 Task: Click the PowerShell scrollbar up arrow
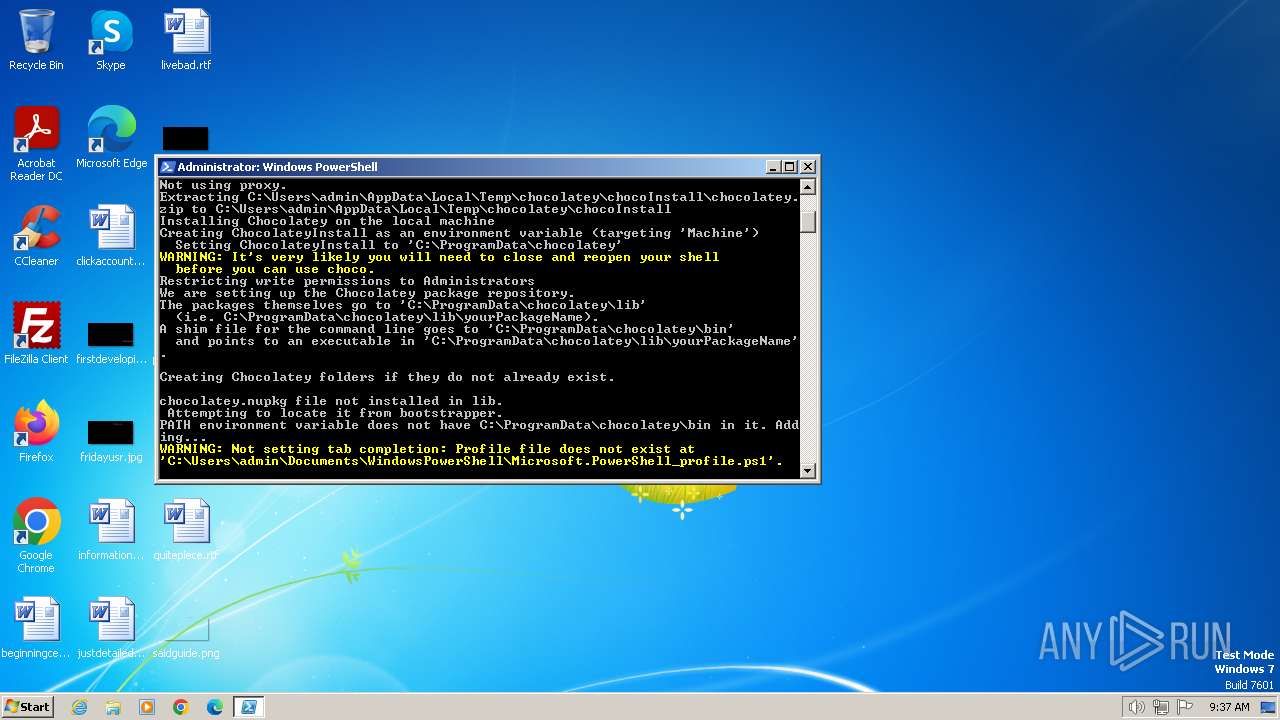coord(808,186)
